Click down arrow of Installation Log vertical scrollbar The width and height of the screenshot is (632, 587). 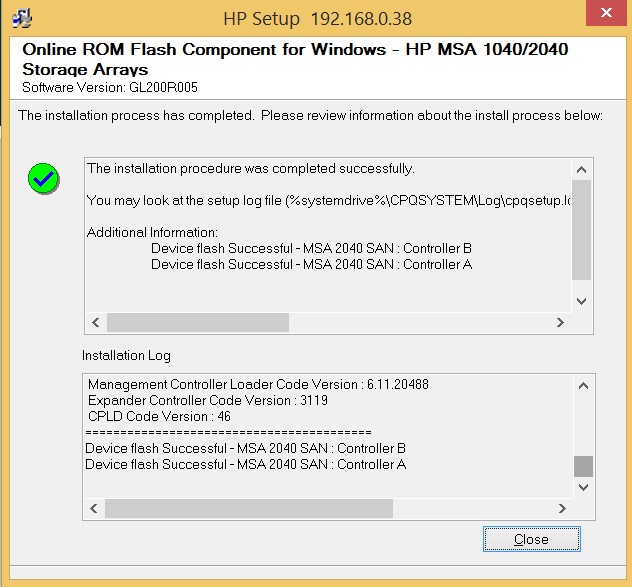point(583,487)
